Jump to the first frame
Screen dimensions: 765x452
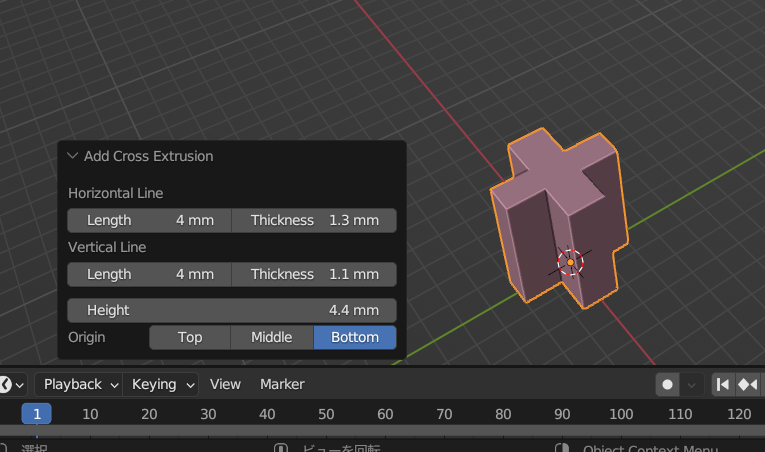click(723, 385)
